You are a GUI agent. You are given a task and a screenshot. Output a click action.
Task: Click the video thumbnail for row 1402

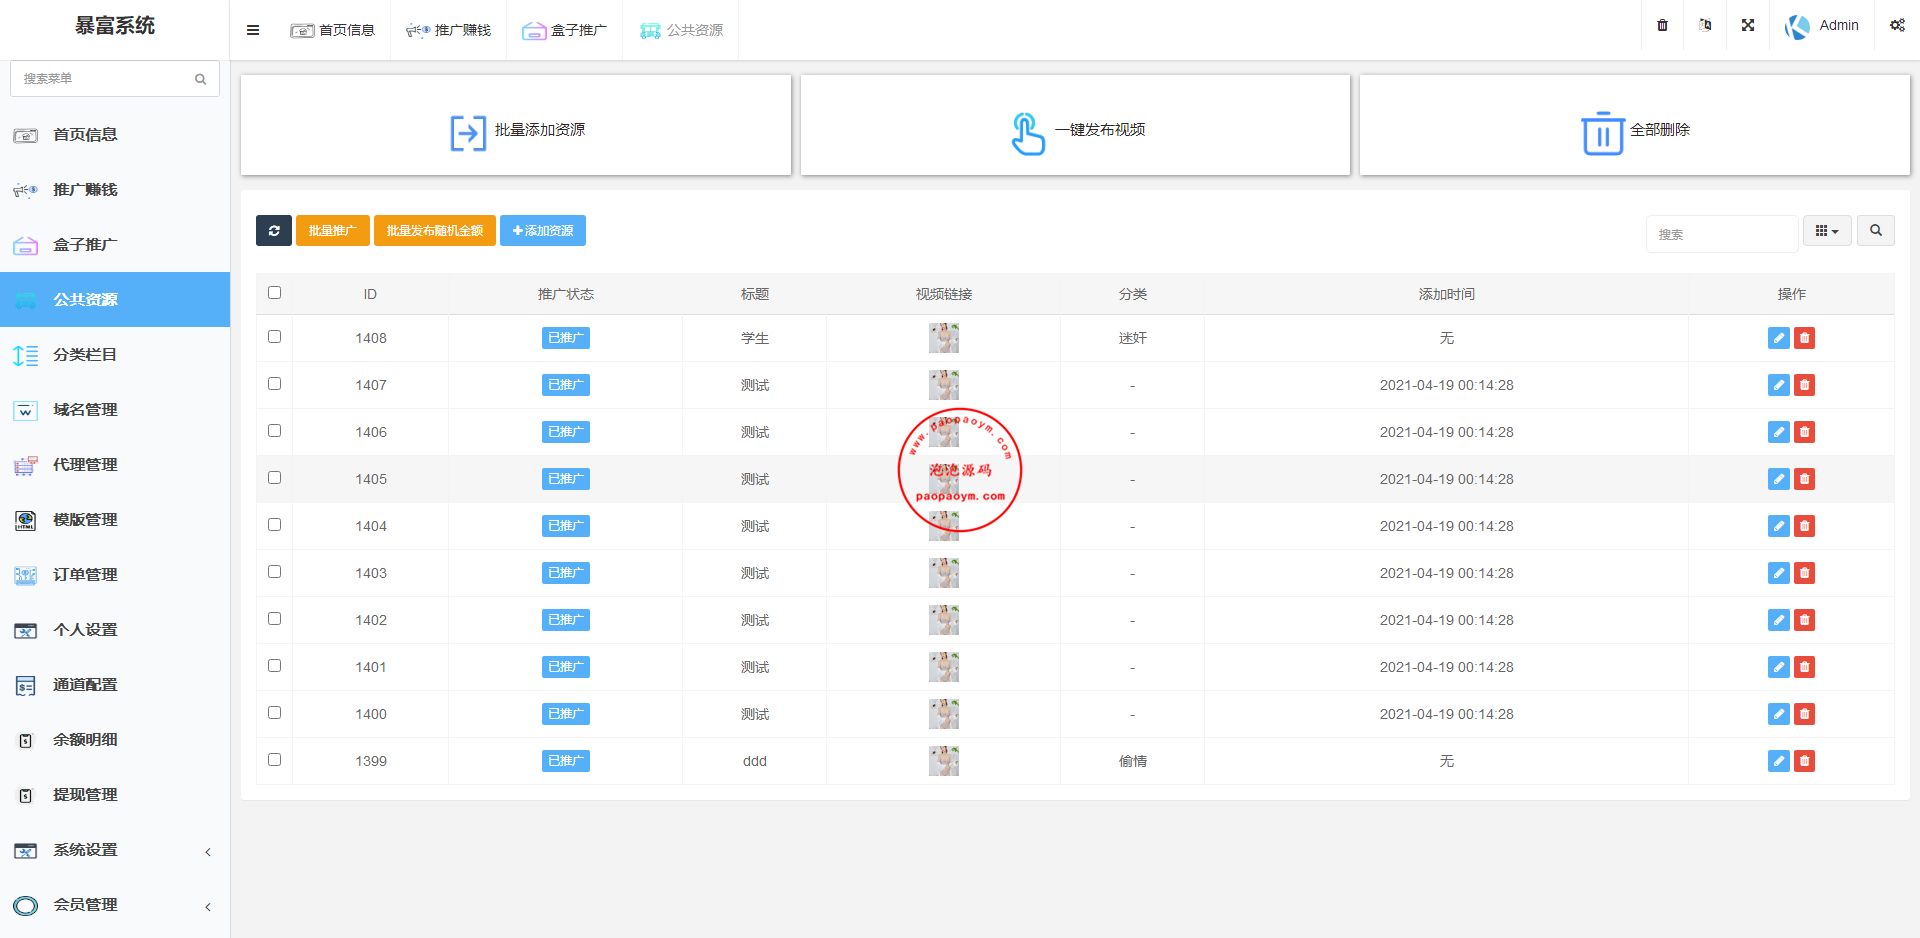pyautogui.click(x=944, y=620)
